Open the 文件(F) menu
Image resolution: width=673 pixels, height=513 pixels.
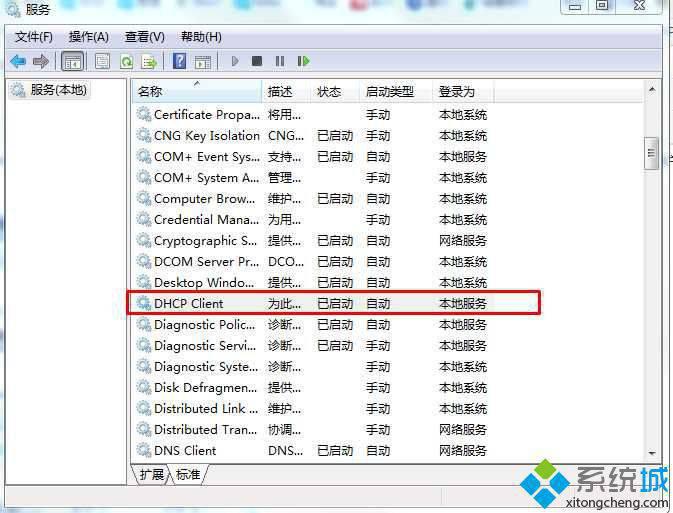coord(33,37)
